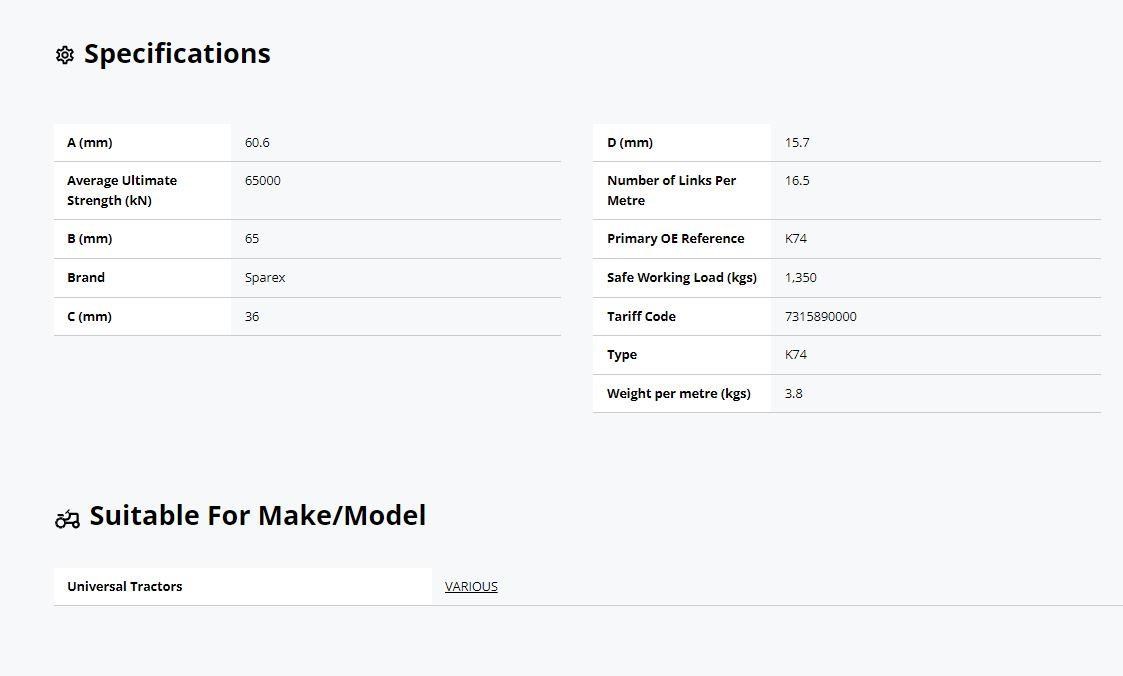The height and width of the screenshot is (676, 1123).
Task: Click the Number of Links value 16.5
Action: (797, 180)
